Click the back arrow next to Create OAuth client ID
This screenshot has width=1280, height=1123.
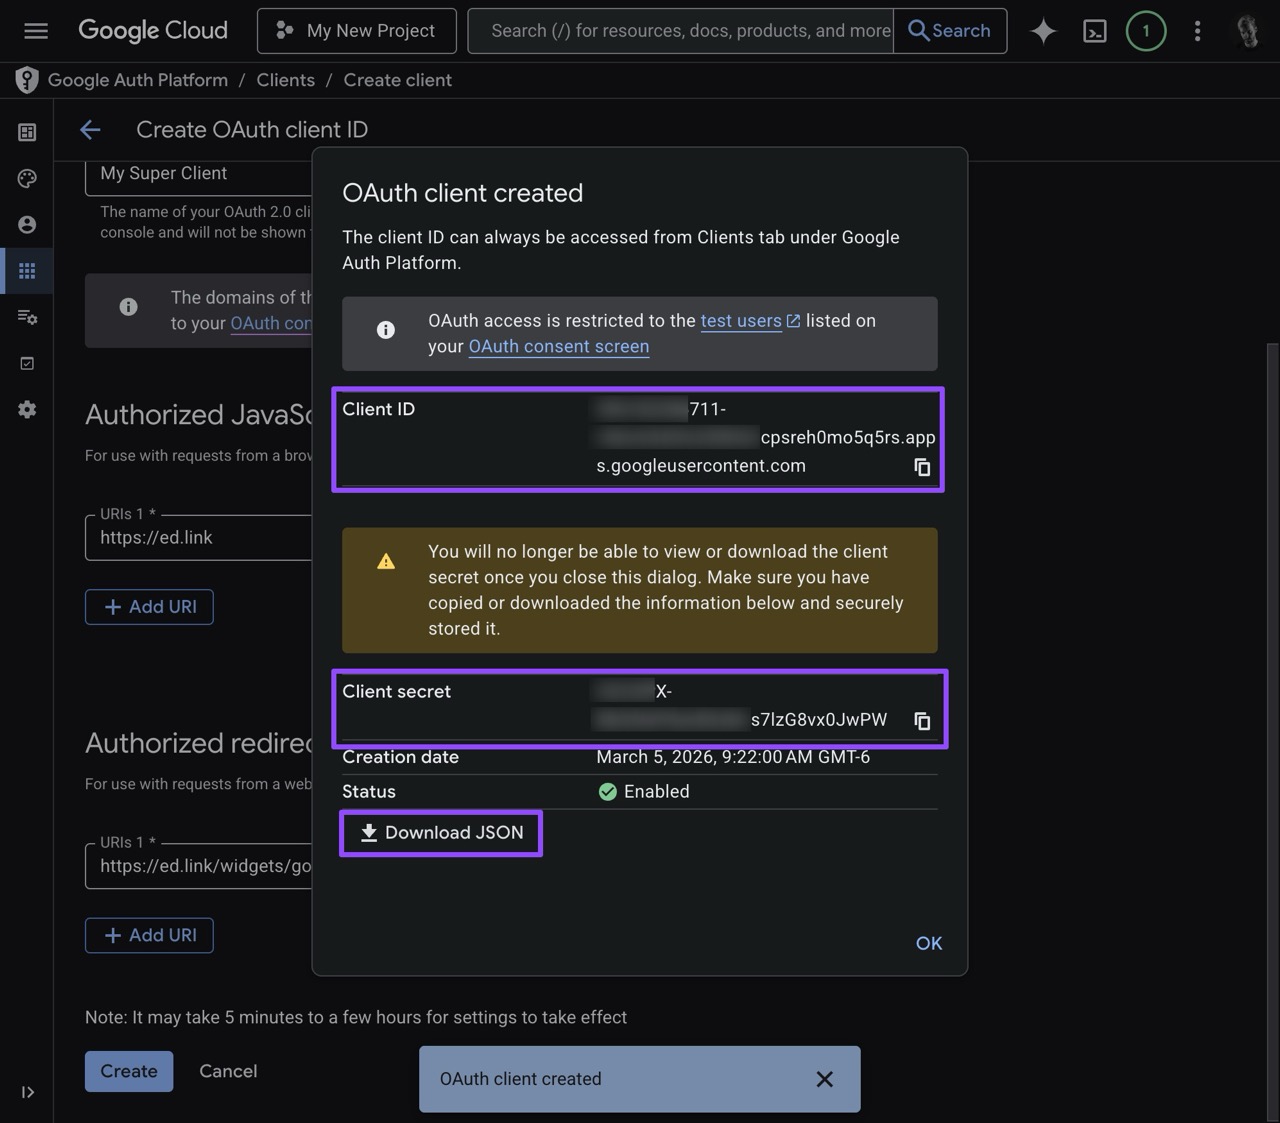90,129
